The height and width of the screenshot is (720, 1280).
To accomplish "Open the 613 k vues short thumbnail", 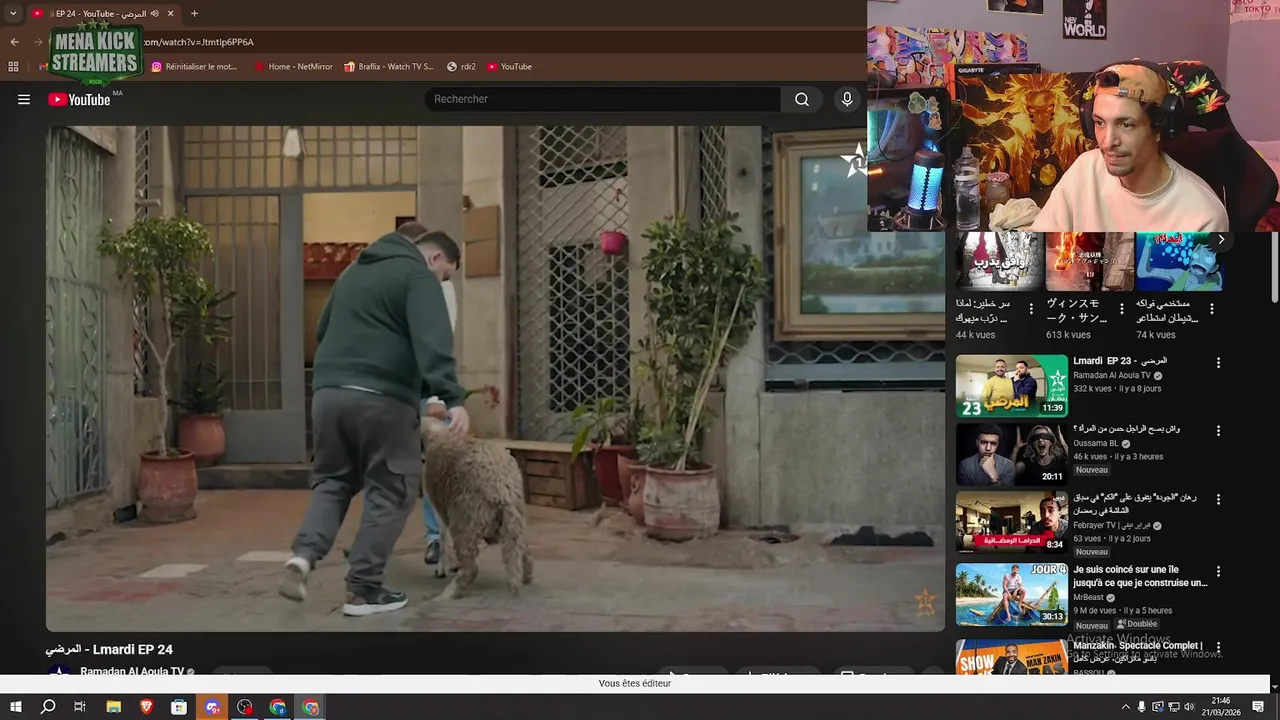I will click(x=1088, y=262).
